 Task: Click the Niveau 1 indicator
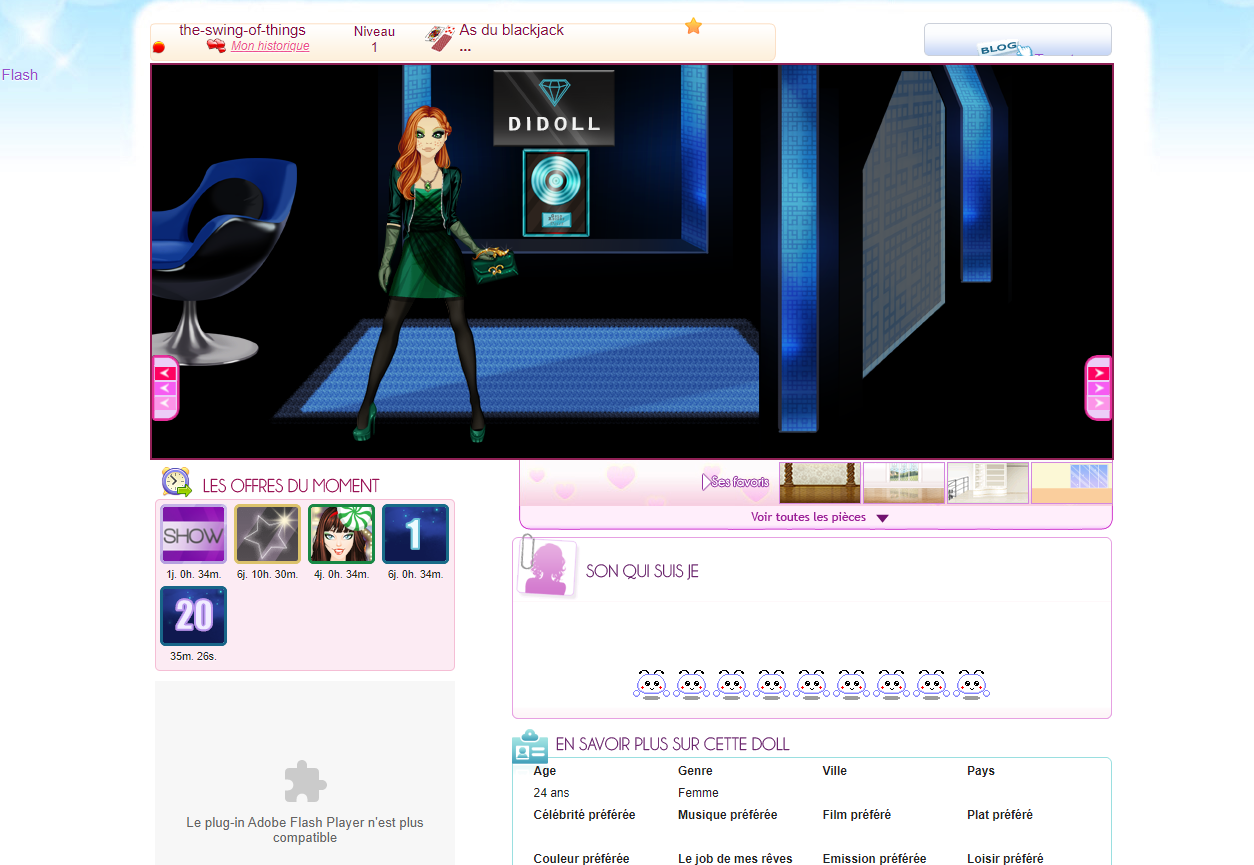pos(374,39)
